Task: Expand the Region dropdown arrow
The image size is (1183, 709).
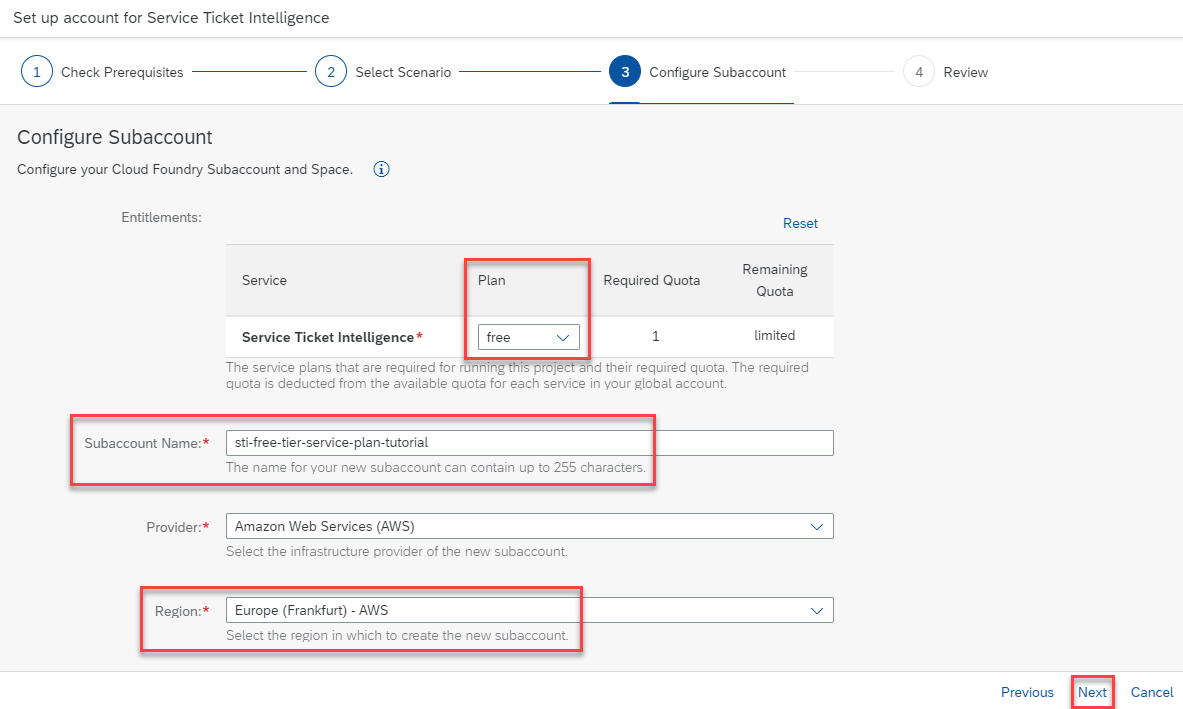Action: coord(816,610)
